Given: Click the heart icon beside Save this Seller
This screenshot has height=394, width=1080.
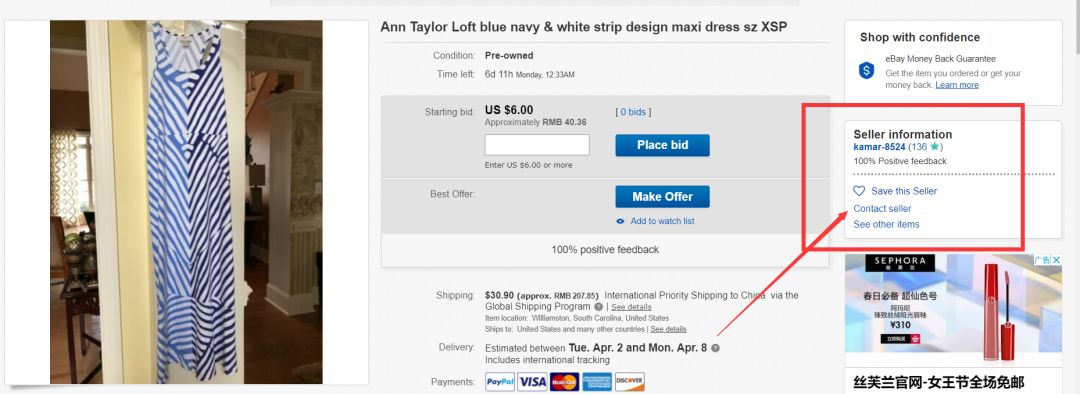Looking at the screenshot, I should click(859, 191).
